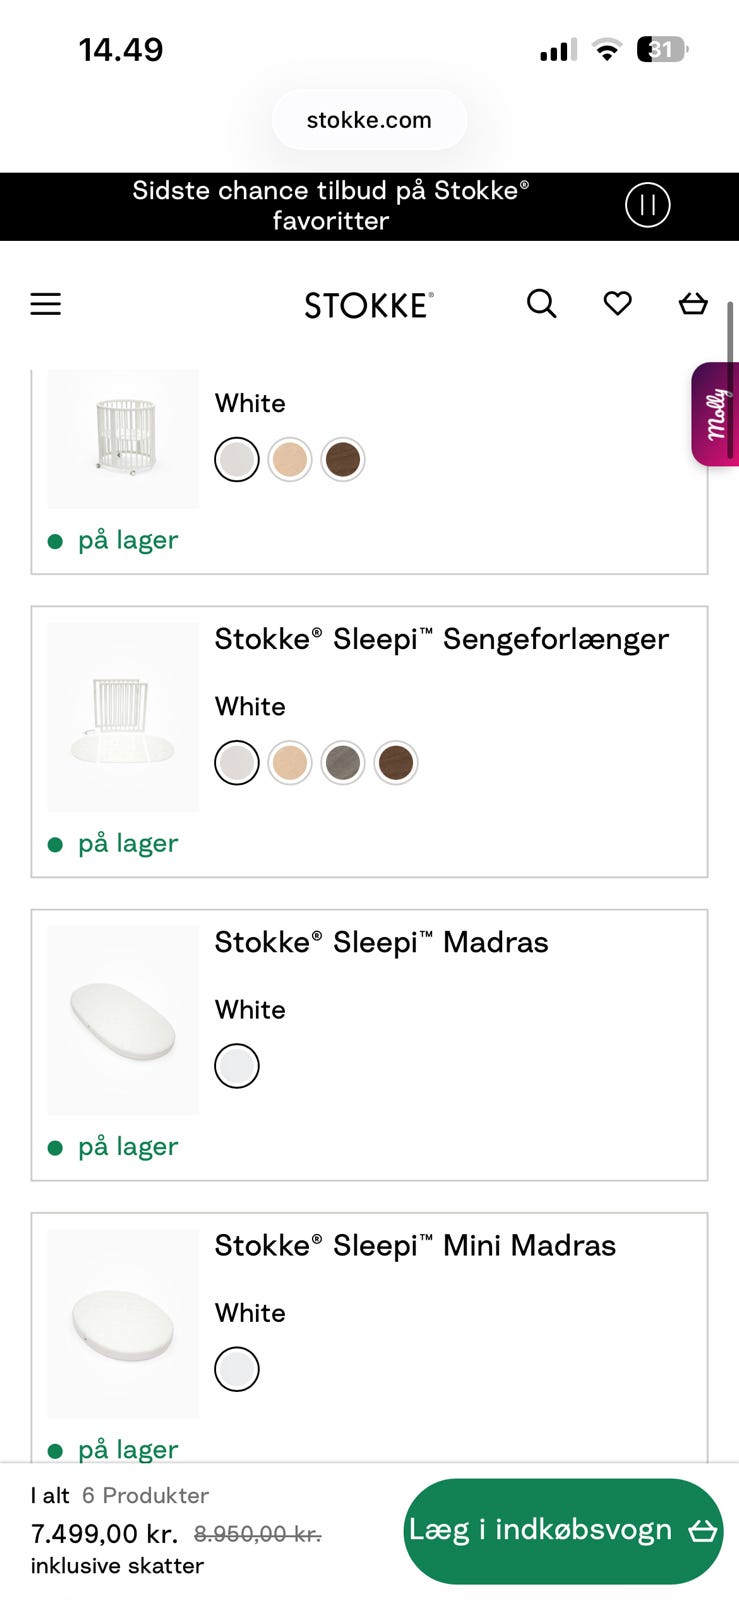Open Stokke Sleepi Sengeforlænger product title
This screenshot has width=739, height=1600.
(441, 639)
